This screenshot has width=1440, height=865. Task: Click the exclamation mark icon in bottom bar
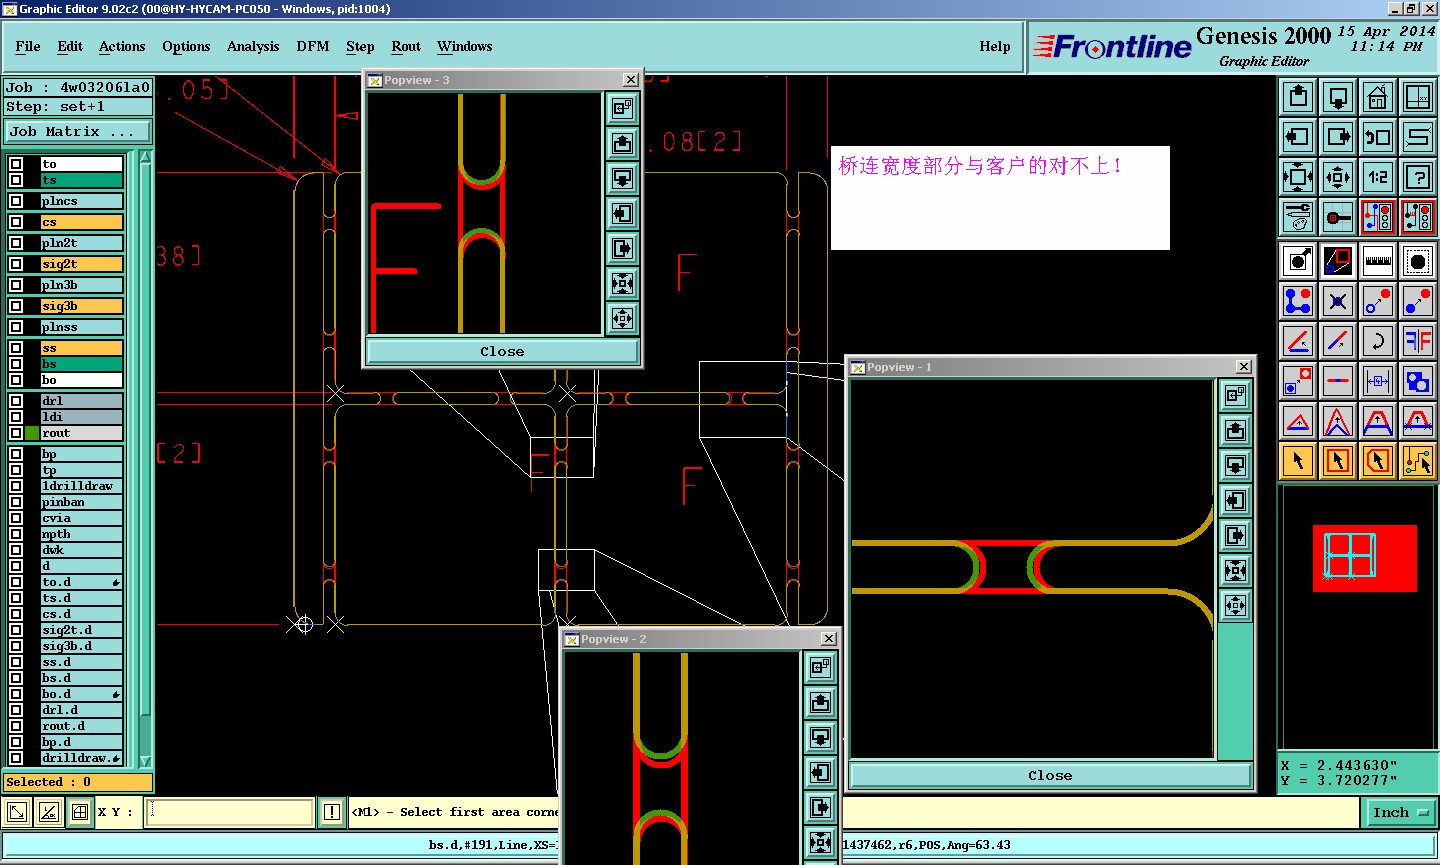[x=332, y=813]
